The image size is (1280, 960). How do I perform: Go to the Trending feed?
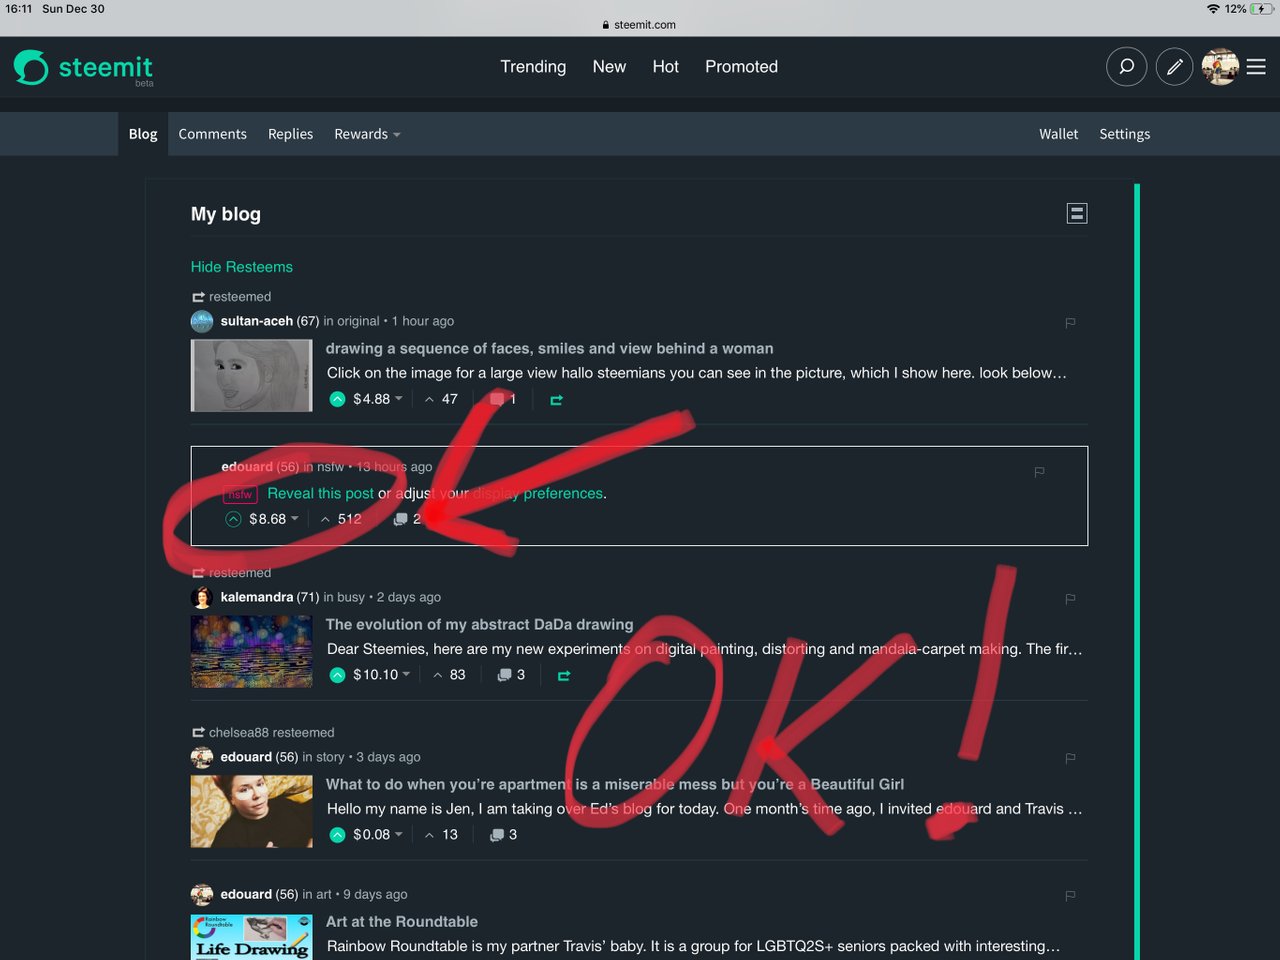[533, 67]
